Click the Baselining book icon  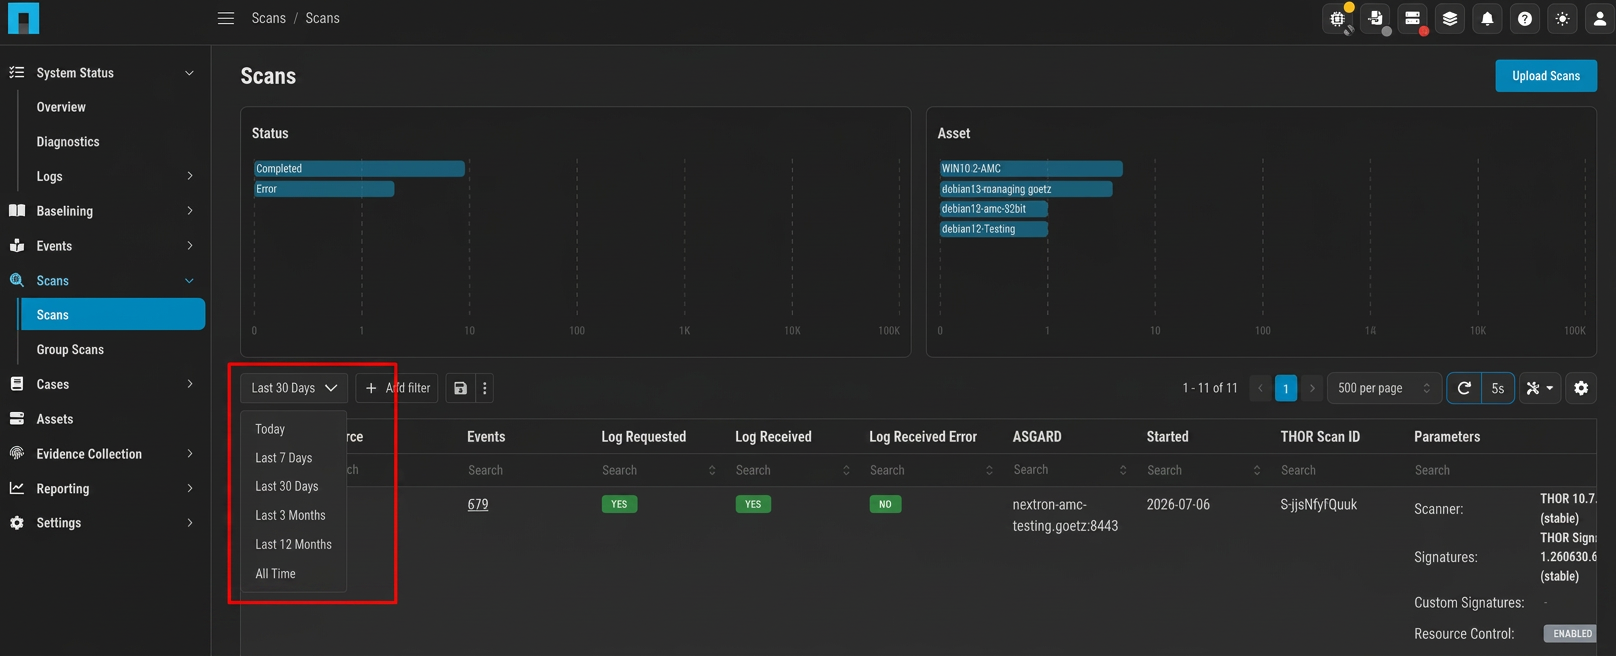click(17, 211)
